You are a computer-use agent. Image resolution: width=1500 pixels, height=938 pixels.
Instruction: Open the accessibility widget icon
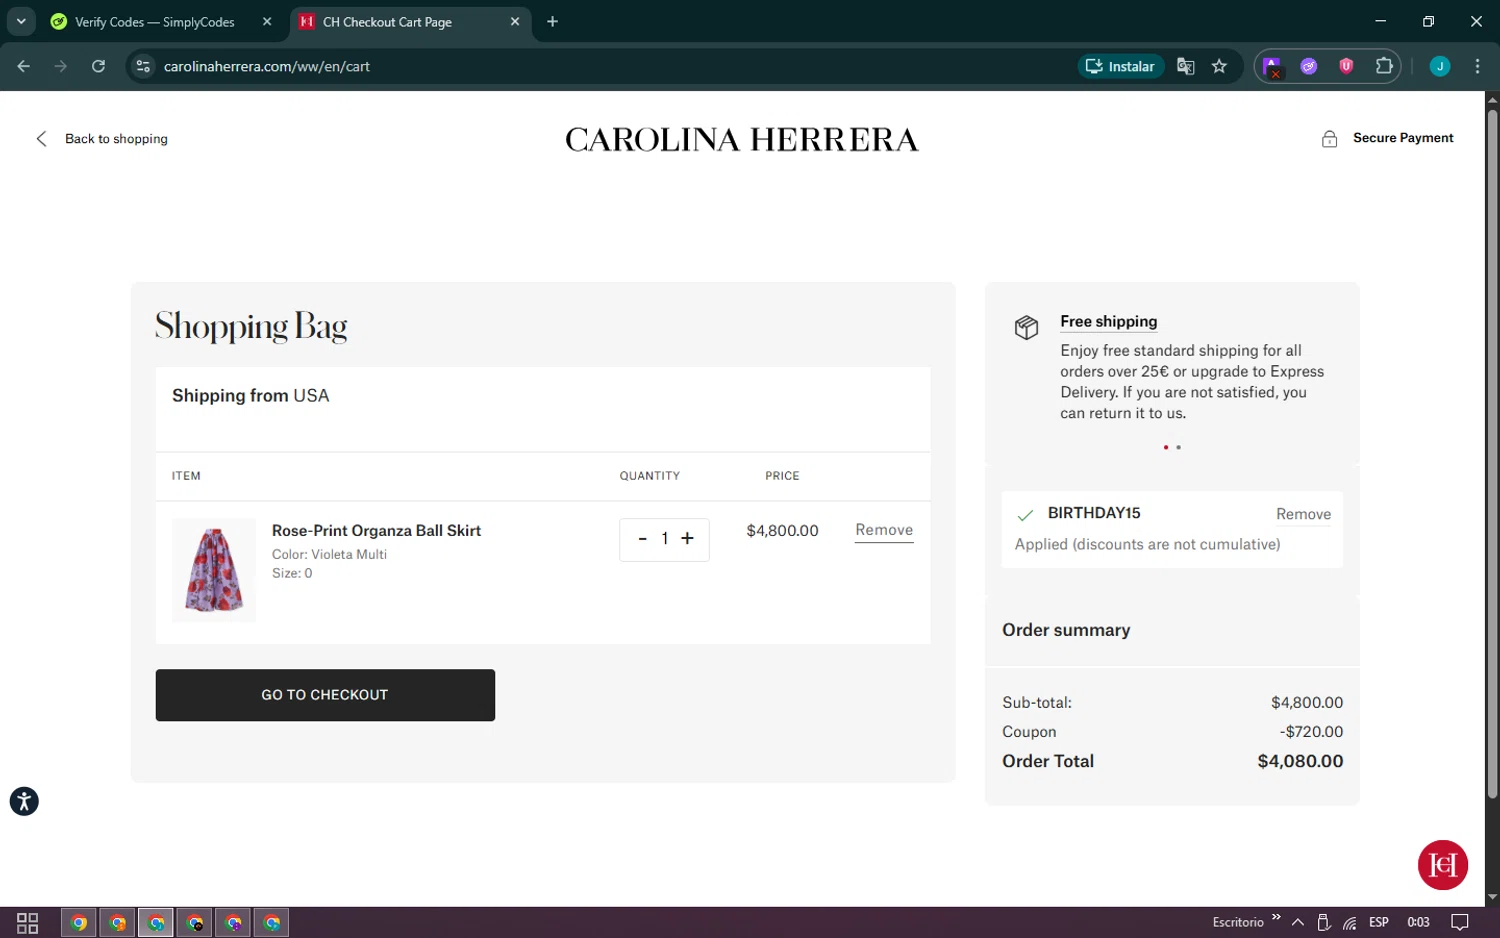pos(24,801)
